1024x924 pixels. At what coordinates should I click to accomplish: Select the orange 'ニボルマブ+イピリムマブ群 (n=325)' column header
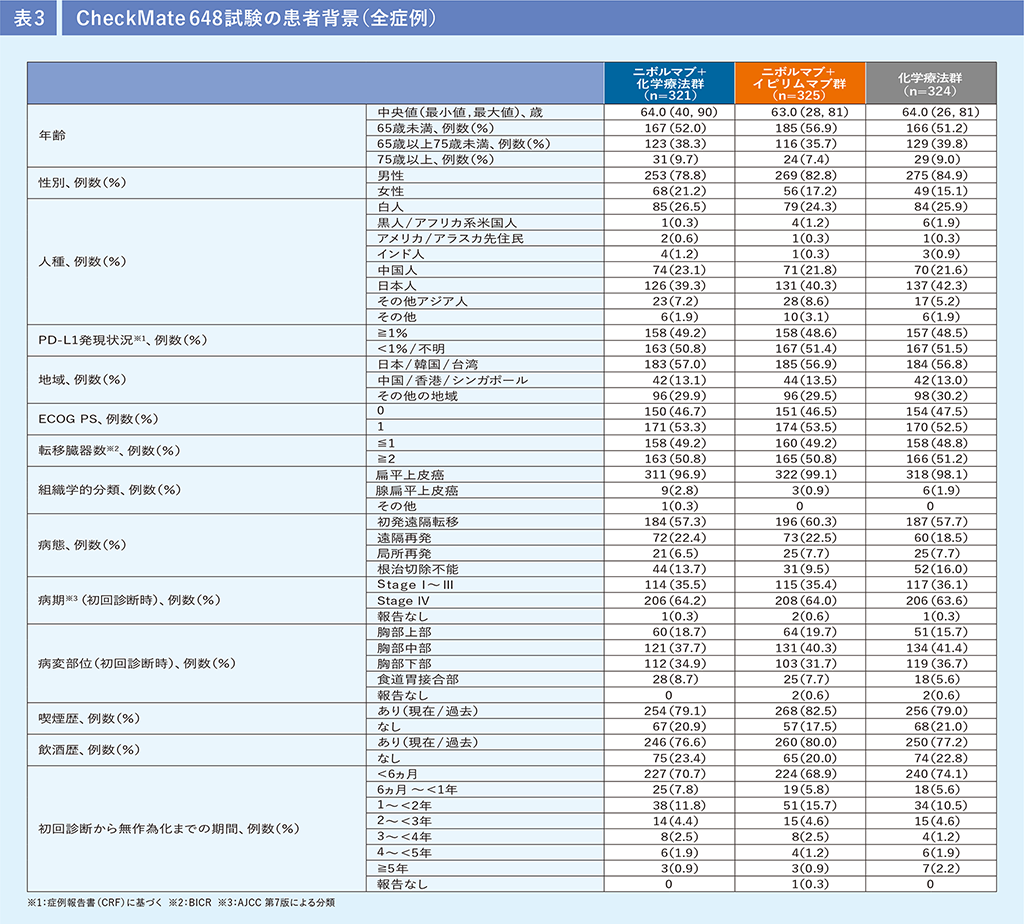pyautogui.click(x=800, y=83)
